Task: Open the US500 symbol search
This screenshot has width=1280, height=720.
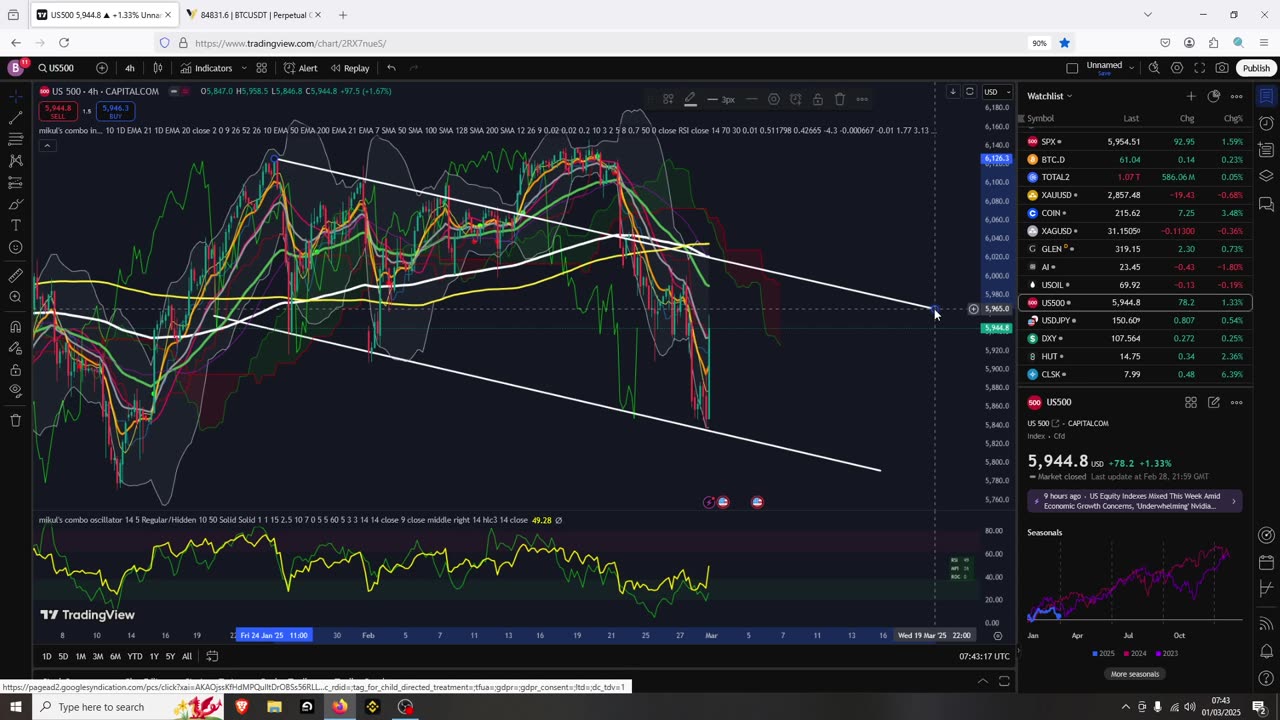Action: [x=57, y=68]
